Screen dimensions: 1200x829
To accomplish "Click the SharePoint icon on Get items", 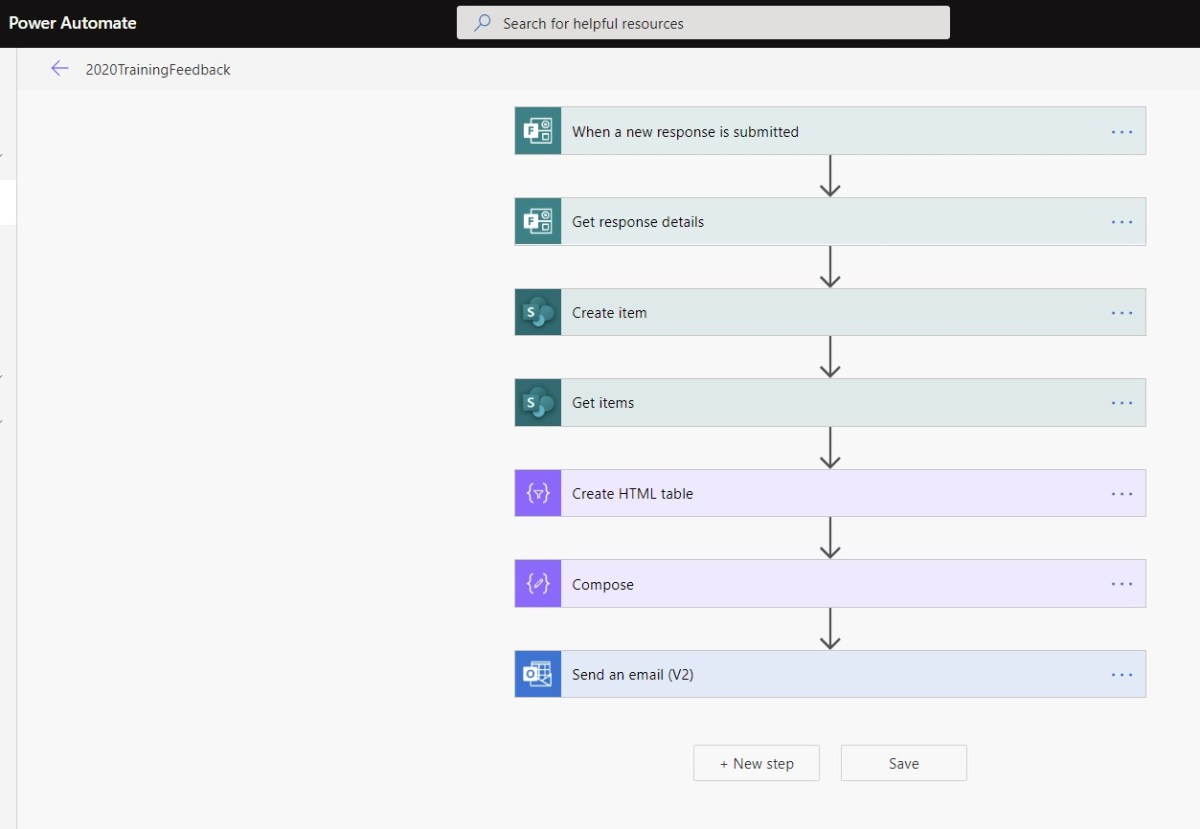I will (x=537, y=402).
